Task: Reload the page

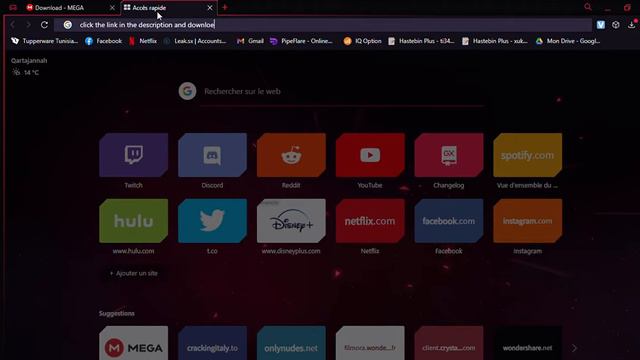Action: (x=44, y=25)
